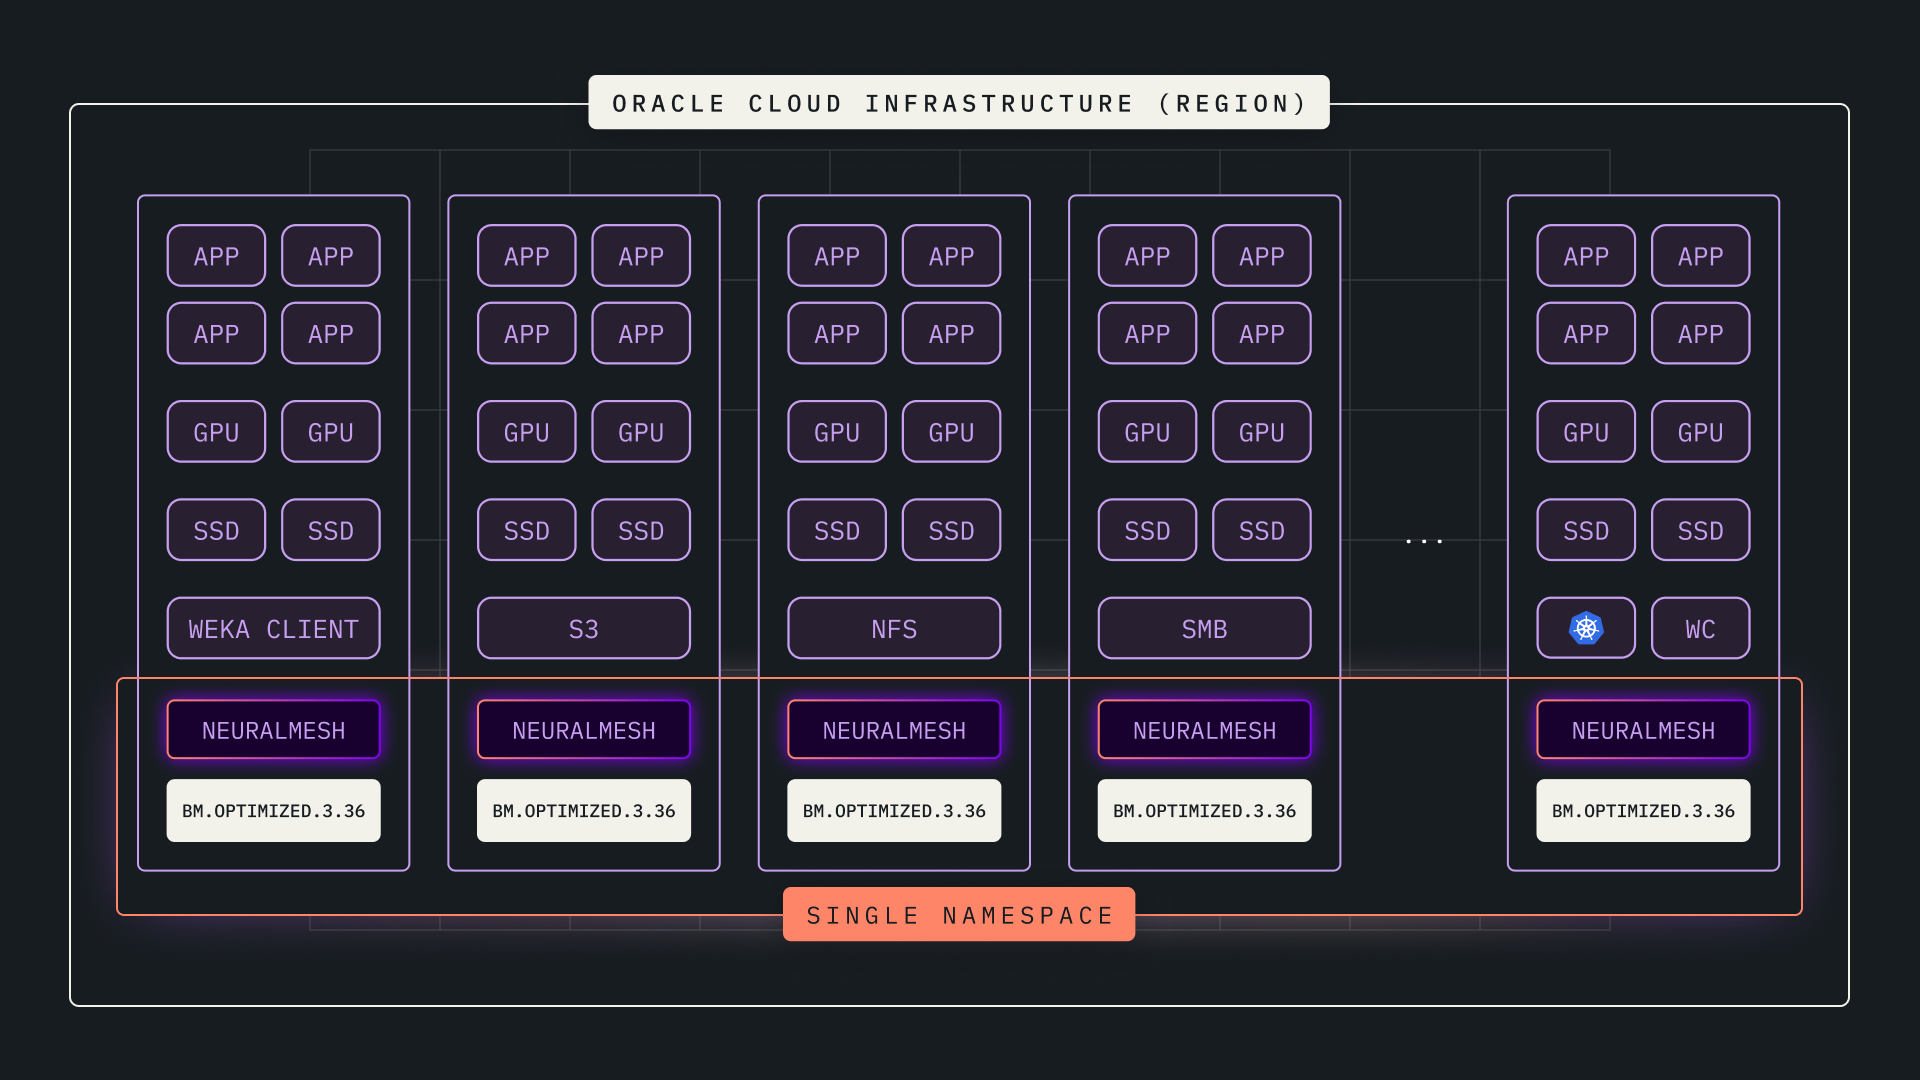Click BM.OPTIMIZED.3.36 label in first column
This screenshot has width=1920, height=1080.
pyautogui.click(x=273, y=810)
